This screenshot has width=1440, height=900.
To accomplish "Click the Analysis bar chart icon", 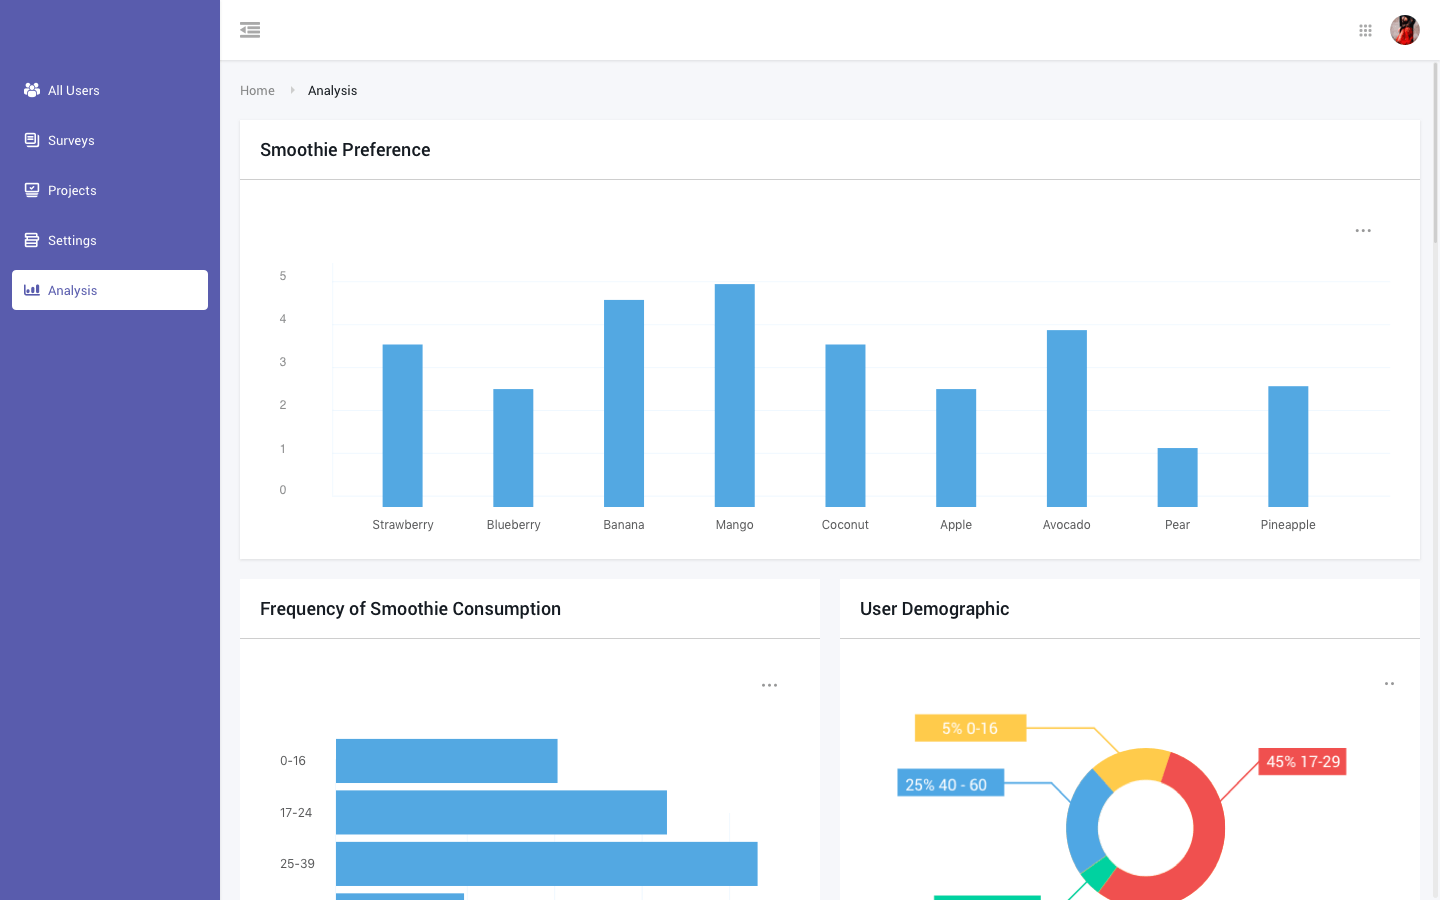I will pyautogui.click(x=32, y=290).
